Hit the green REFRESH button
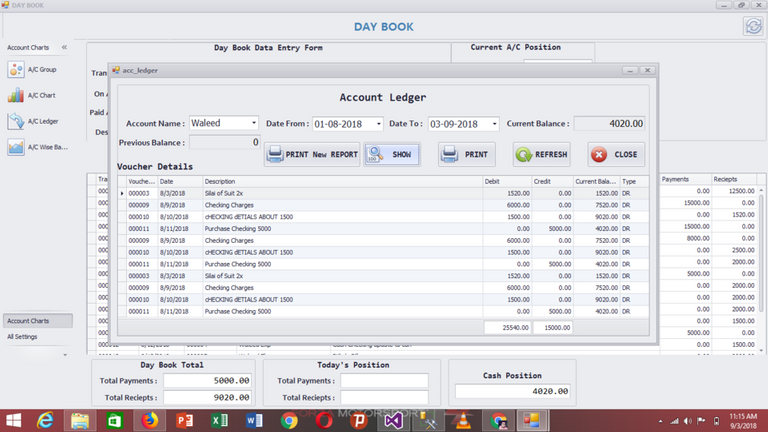 (541, 155)
